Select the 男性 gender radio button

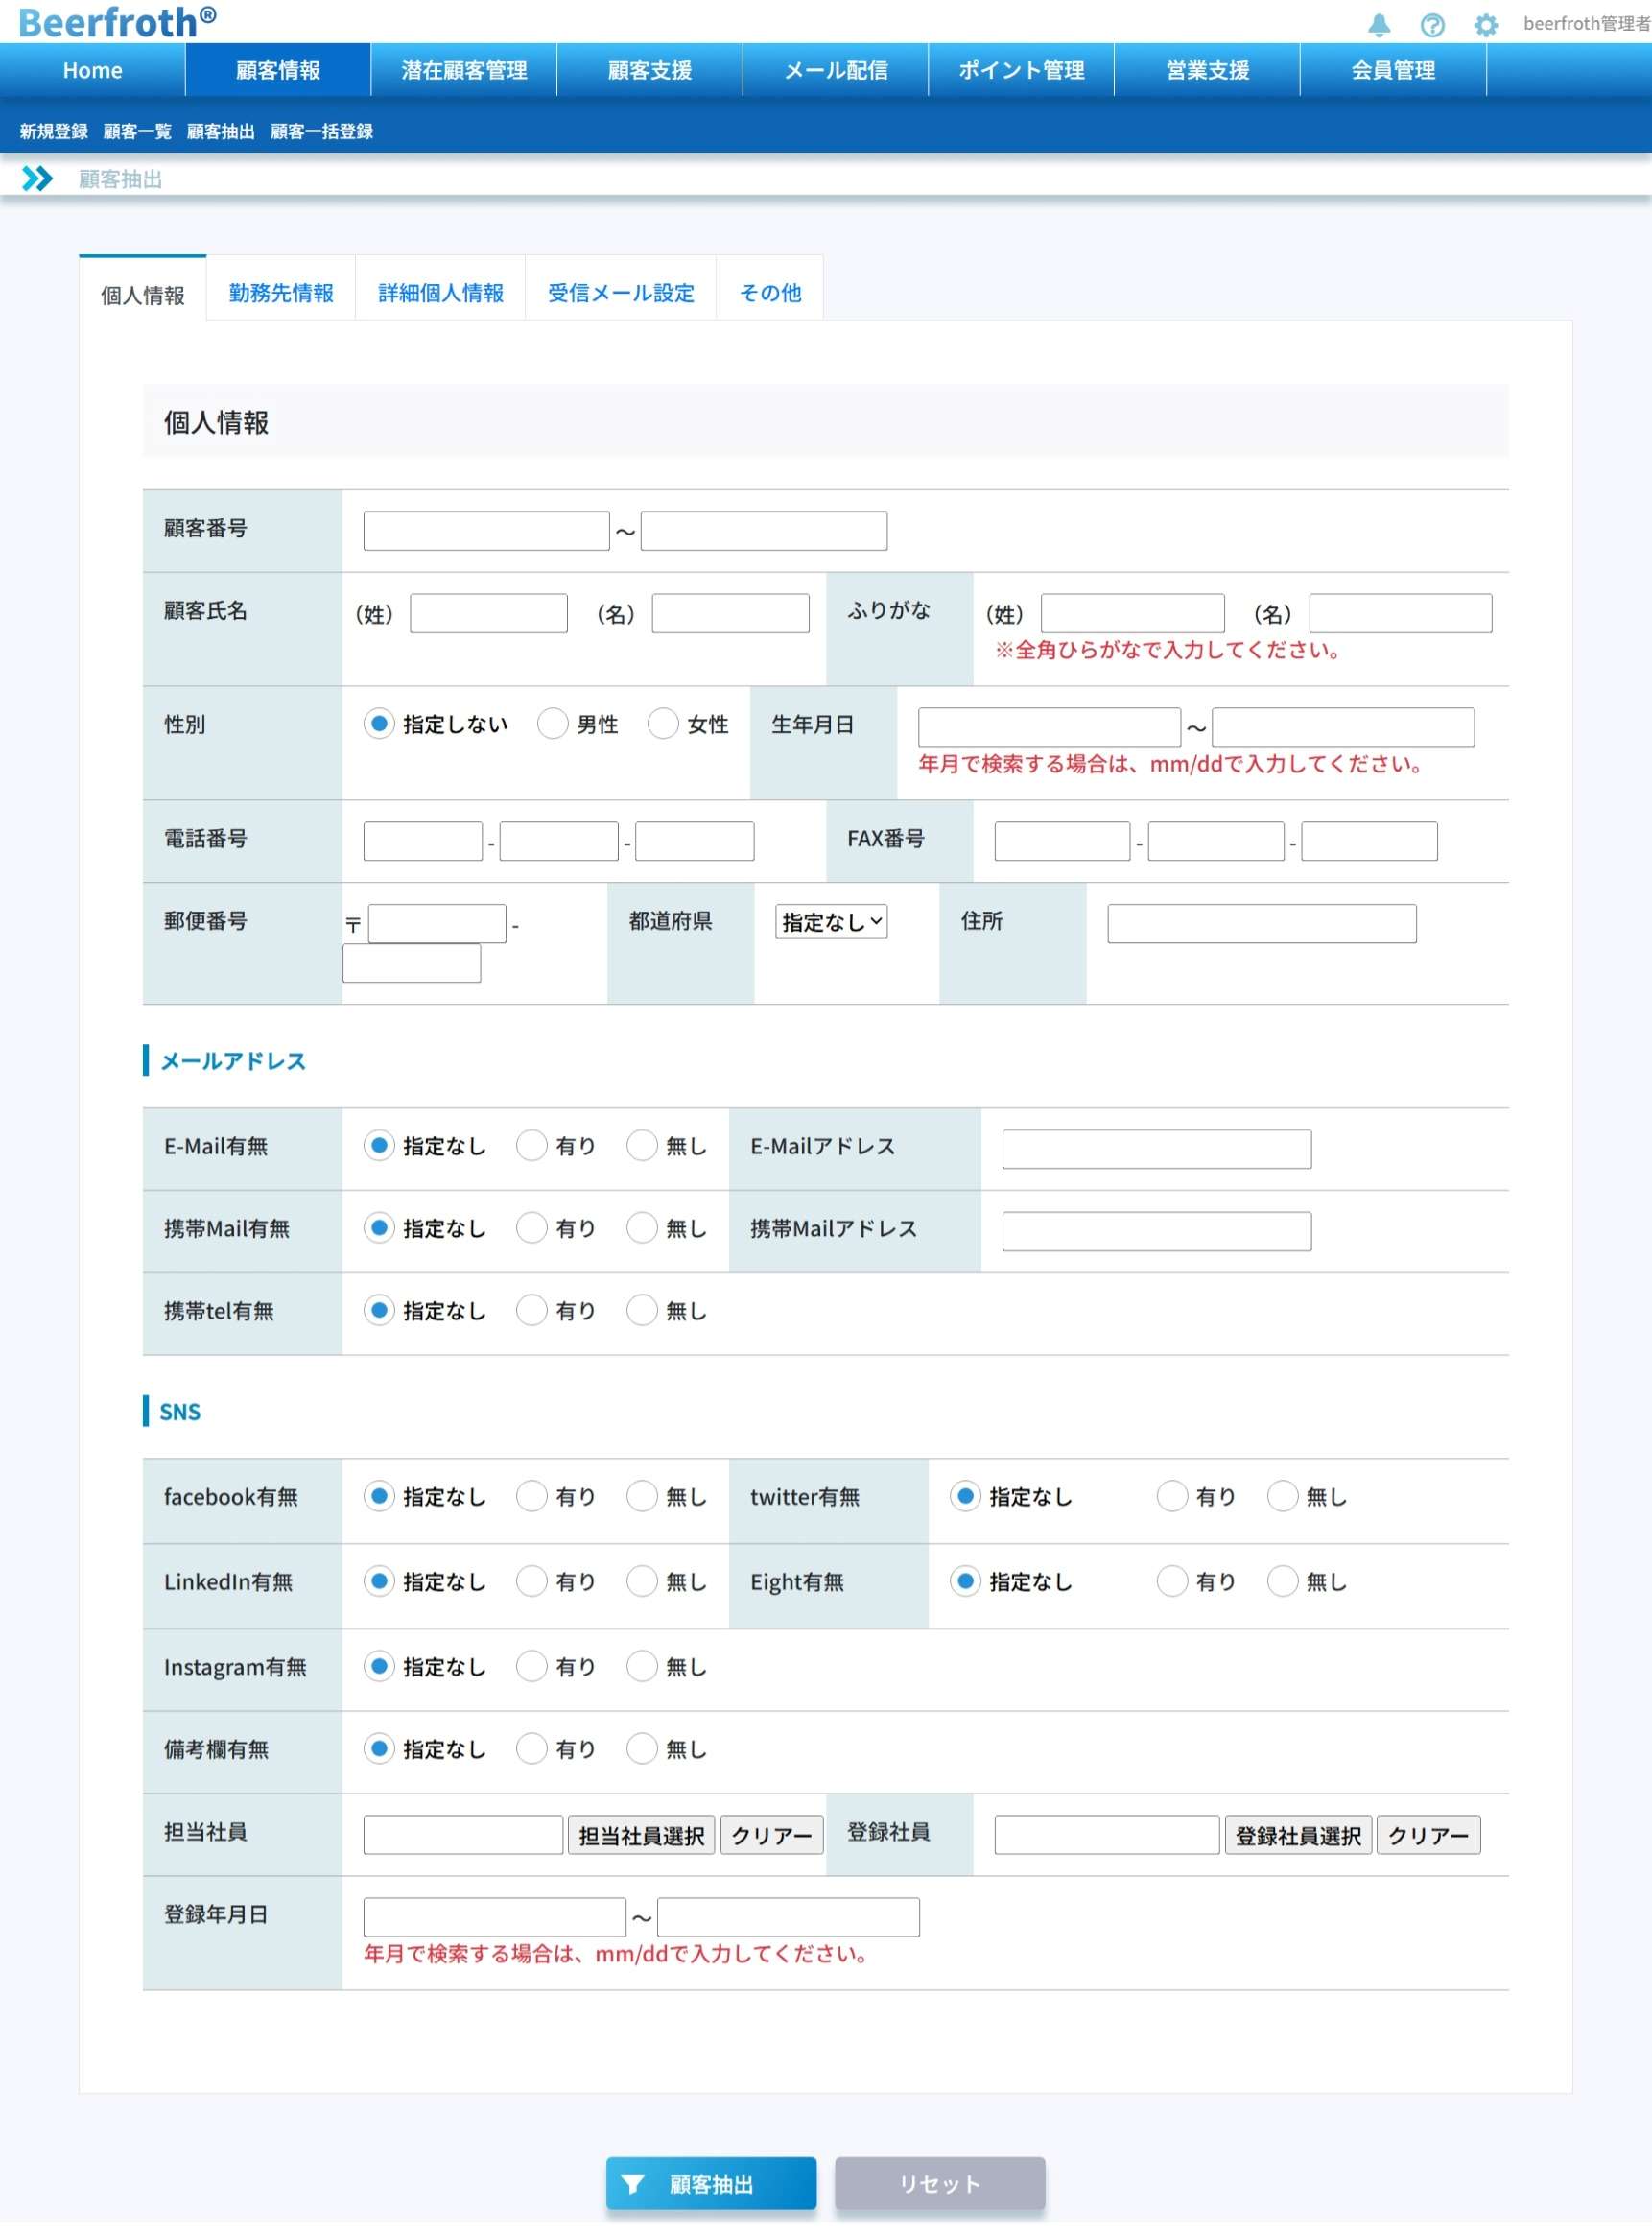point(553,724)
